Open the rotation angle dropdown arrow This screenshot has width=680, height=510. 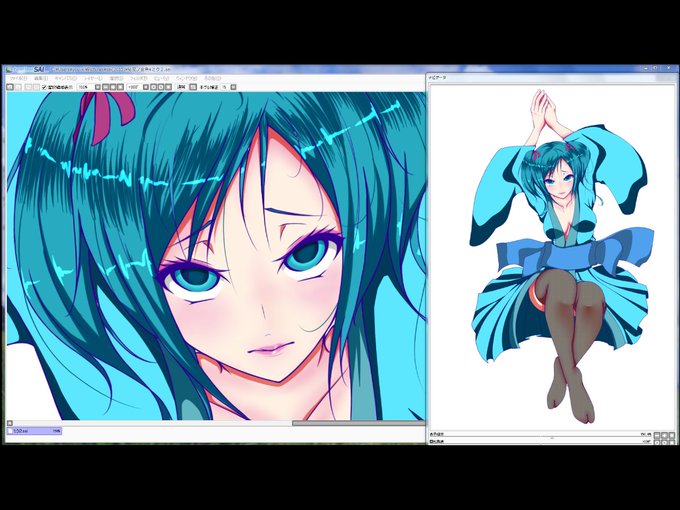click(146, 87)
